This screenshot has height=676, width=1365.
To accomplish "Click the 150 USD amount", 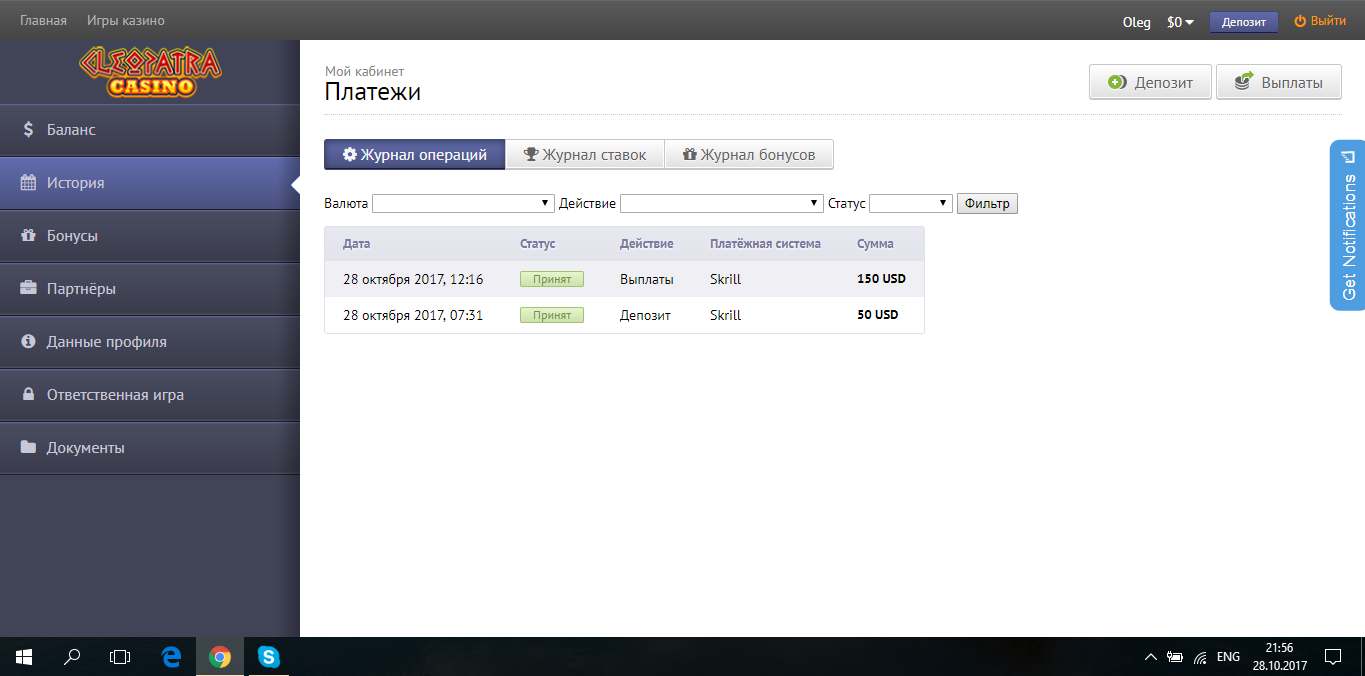I will click(x=881, y=279).
